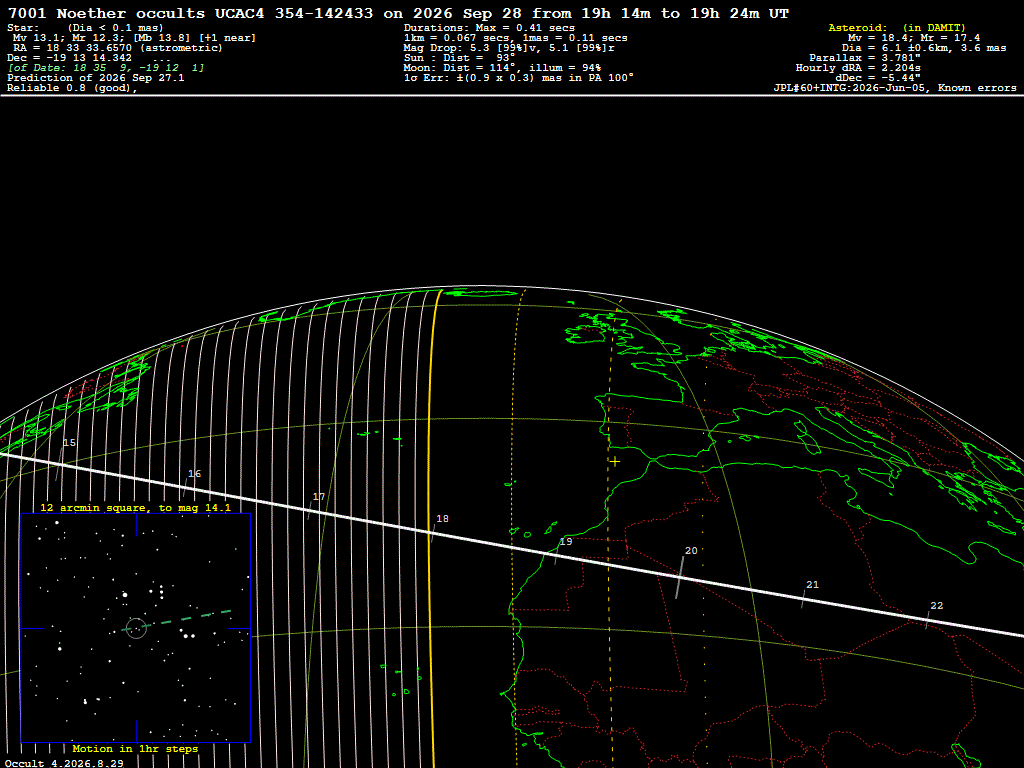Viewport: 1024px width, 768px height.
Task: Select time marker 16 on shadow path
Action: 195,473
